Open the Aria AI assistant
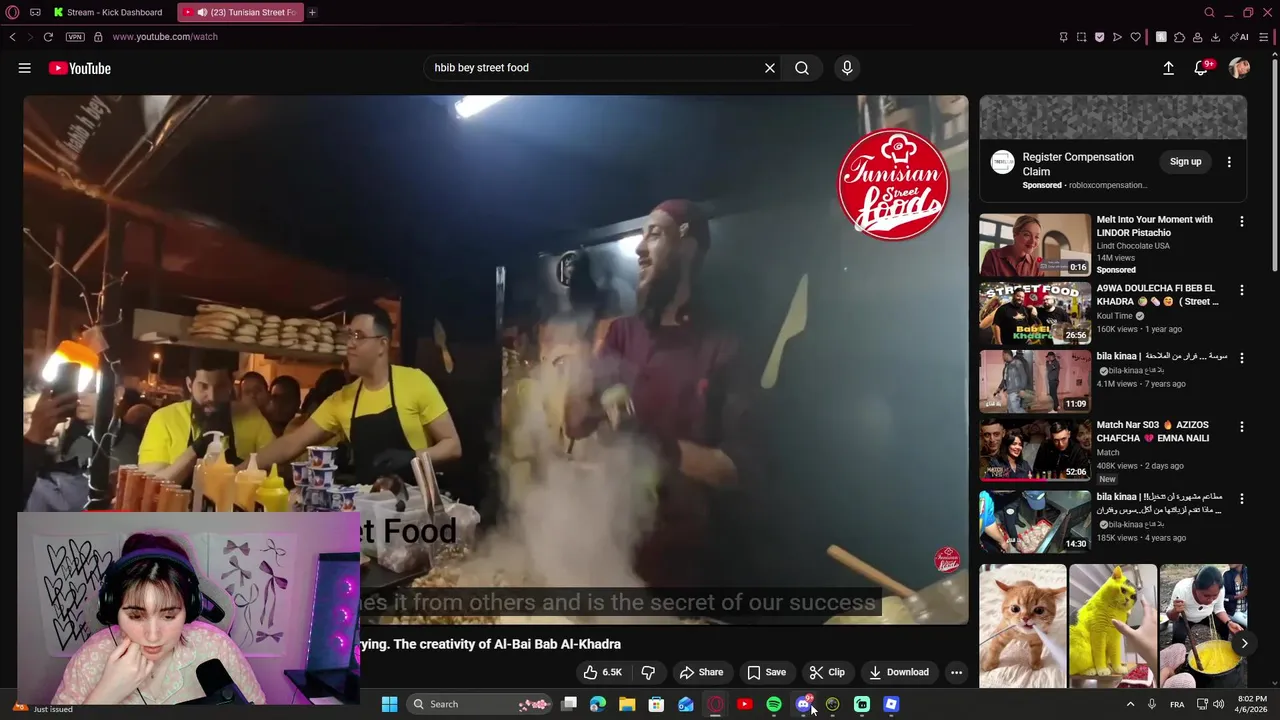 [1241, 37]
